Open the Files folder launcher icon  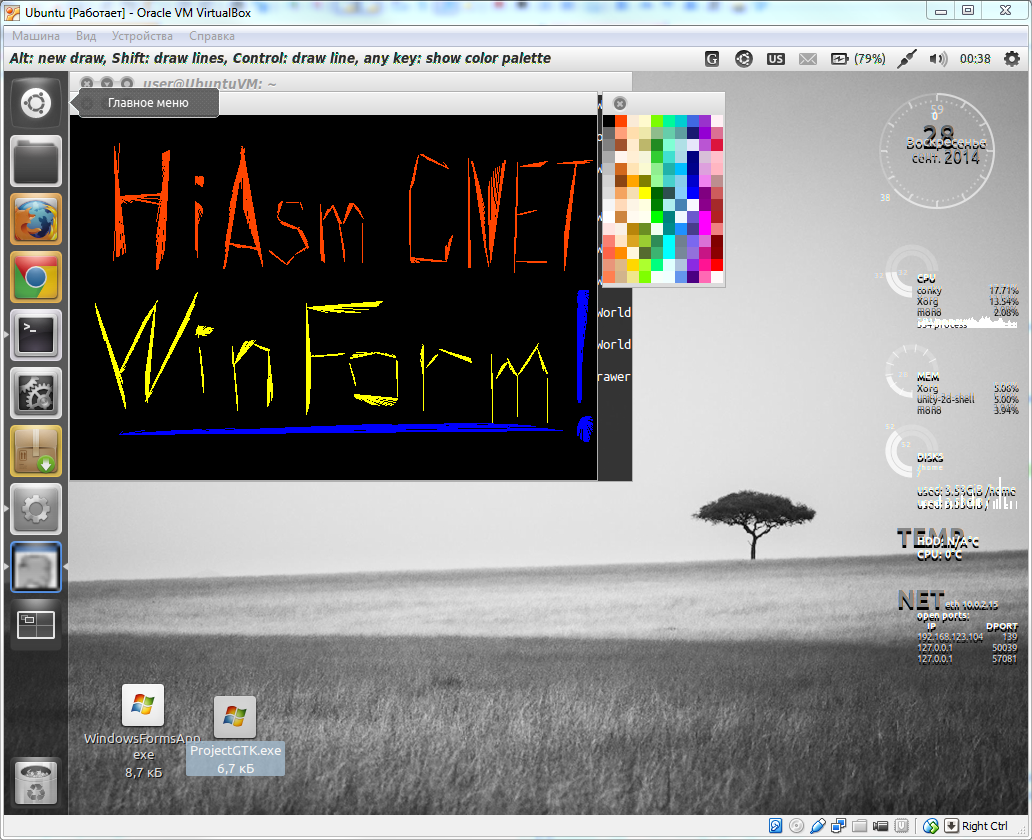click(x=36, y=160)
